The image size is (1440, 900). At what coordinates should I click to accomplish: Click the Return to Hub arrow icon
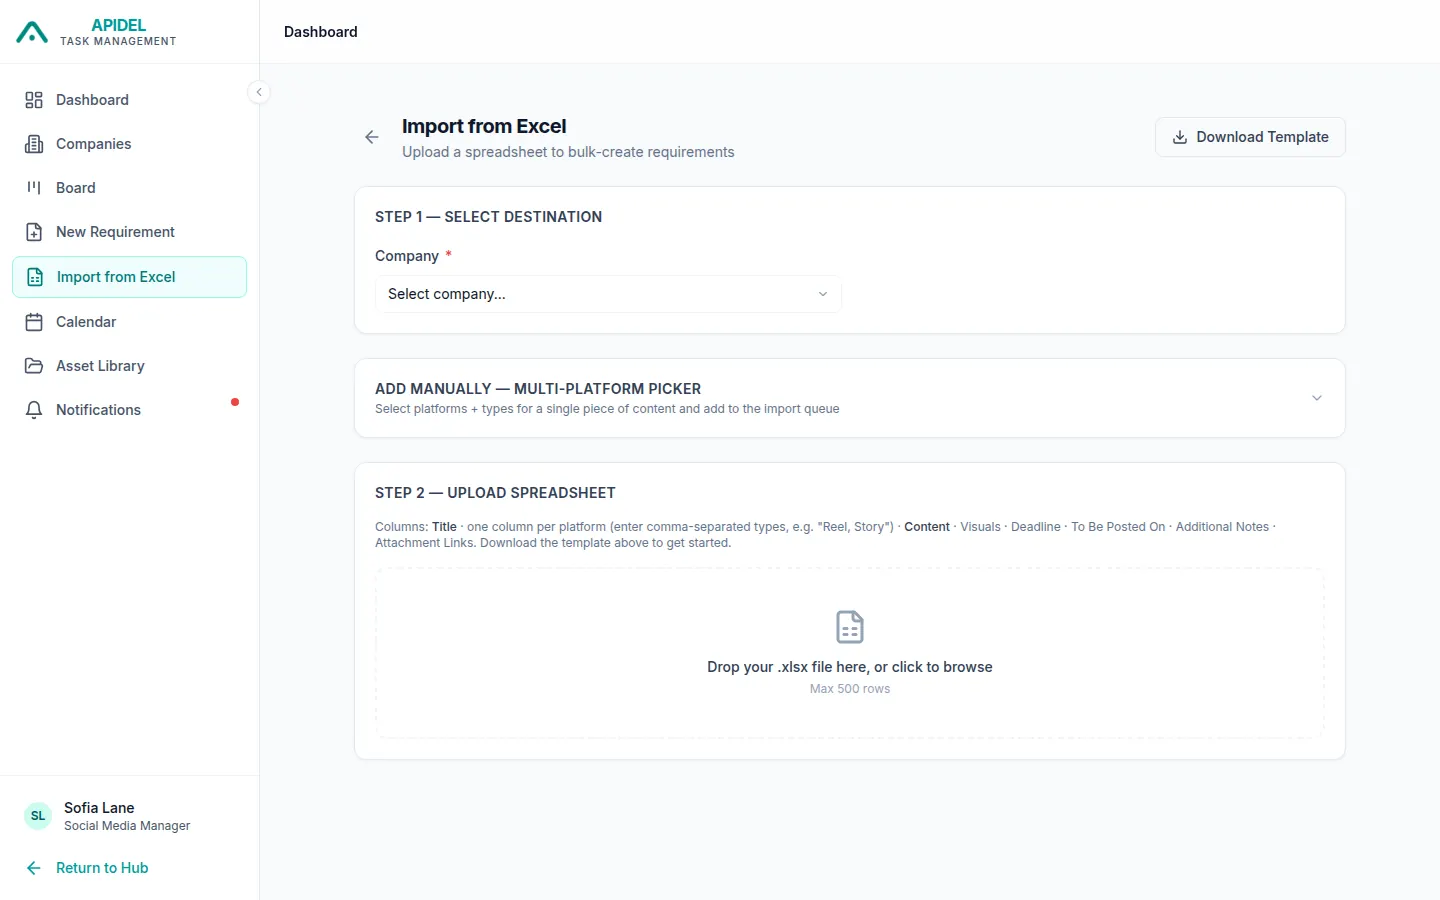(x=34, y=868)
